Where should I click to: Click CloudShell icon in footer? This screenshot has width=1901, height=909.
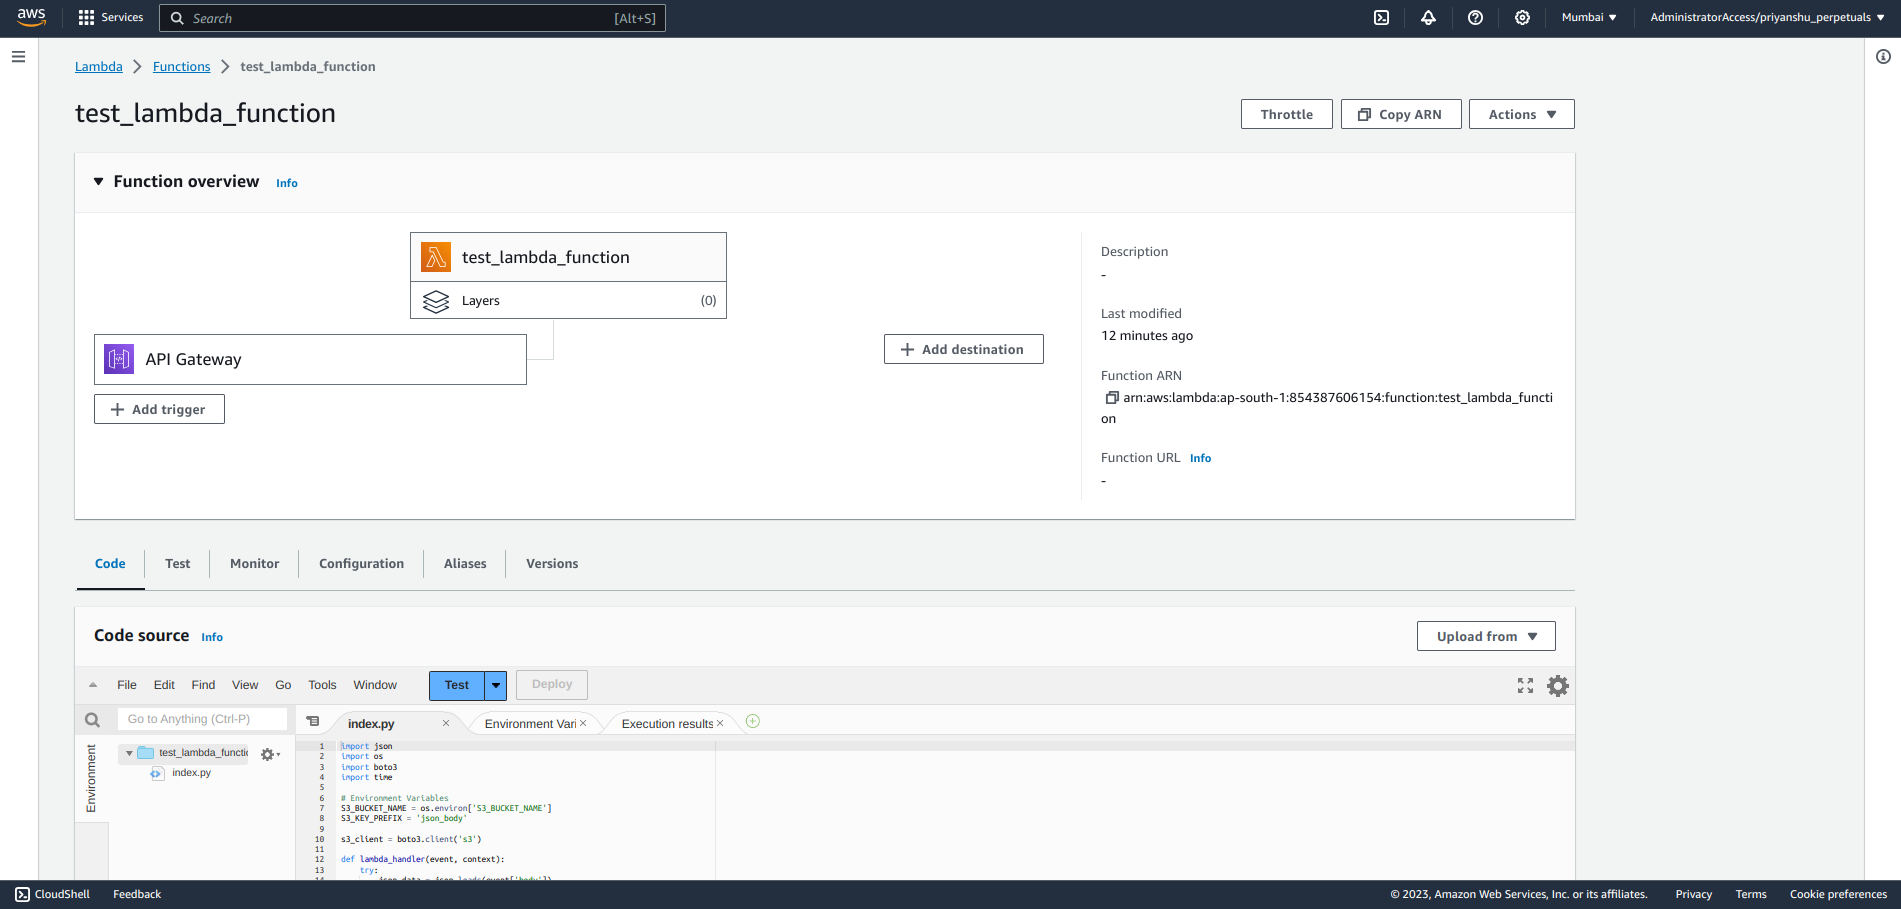[x=22, y=894]
